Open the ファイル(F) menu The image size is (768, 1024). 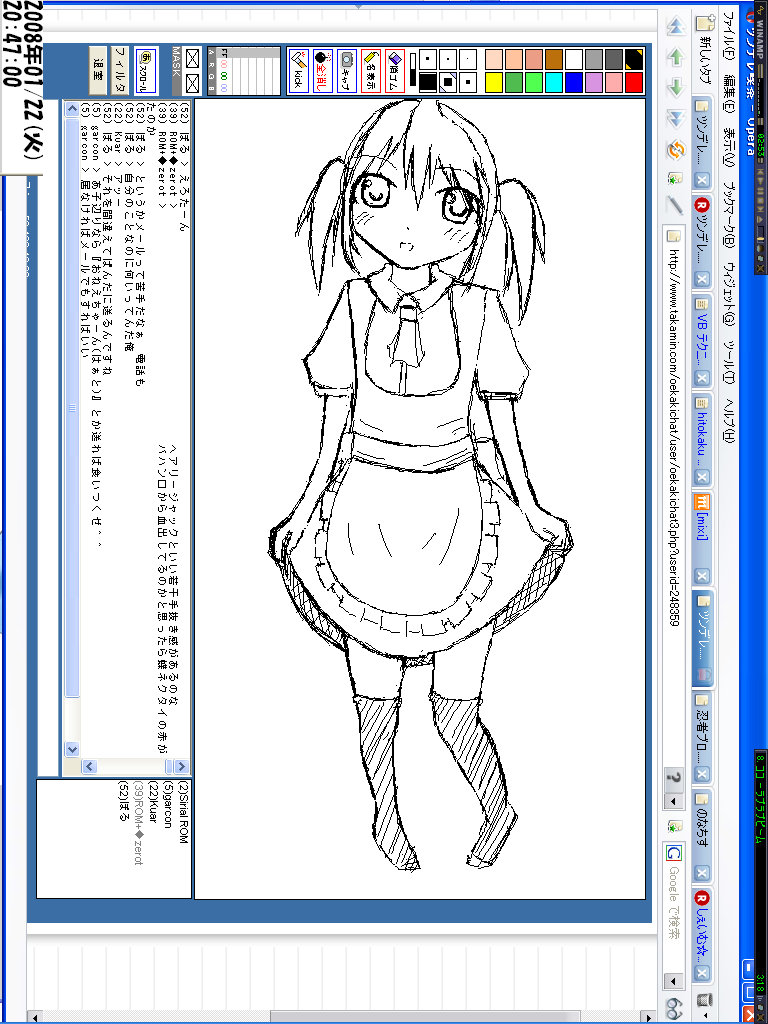coord(729,37)
